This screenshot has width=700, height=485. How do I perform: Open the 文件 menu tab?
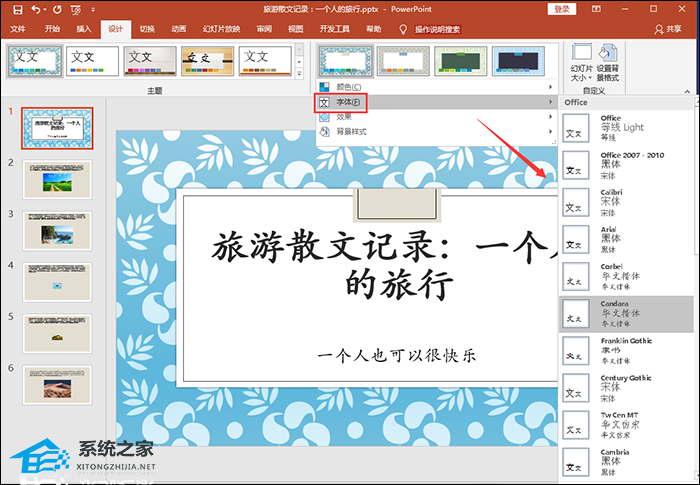[18, 29]
